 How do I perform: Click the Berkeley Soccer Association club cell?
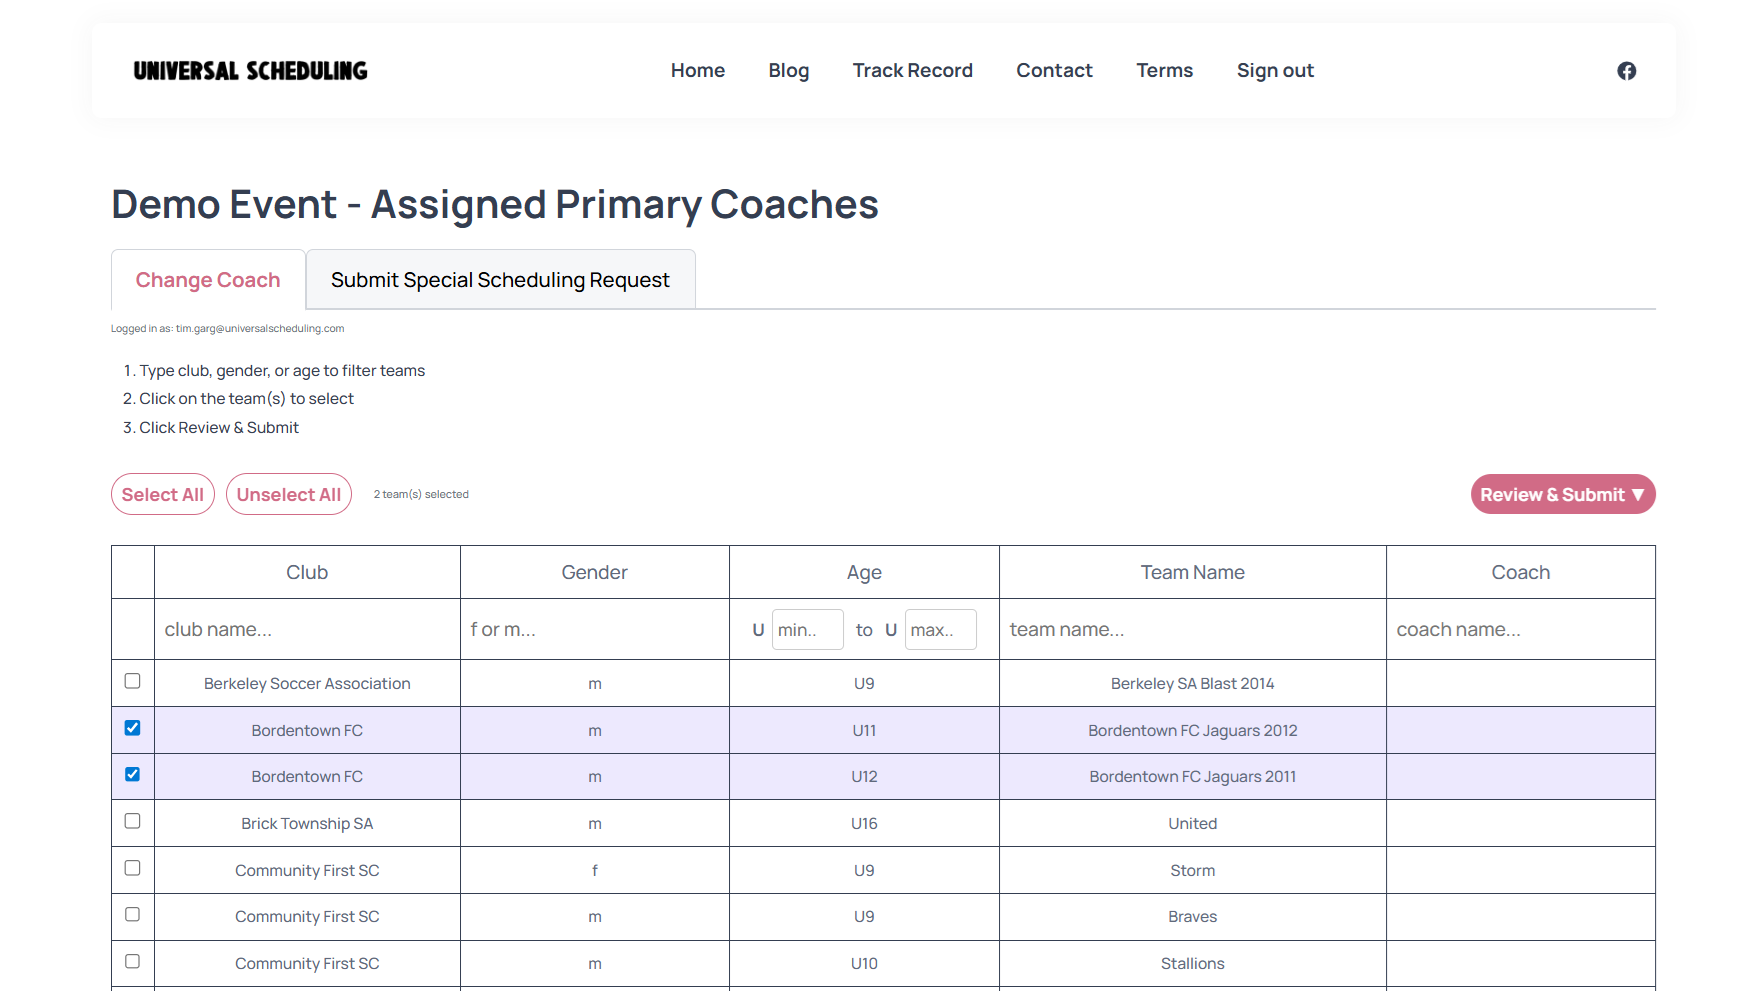pyautogui.click(x=307, y=683)
